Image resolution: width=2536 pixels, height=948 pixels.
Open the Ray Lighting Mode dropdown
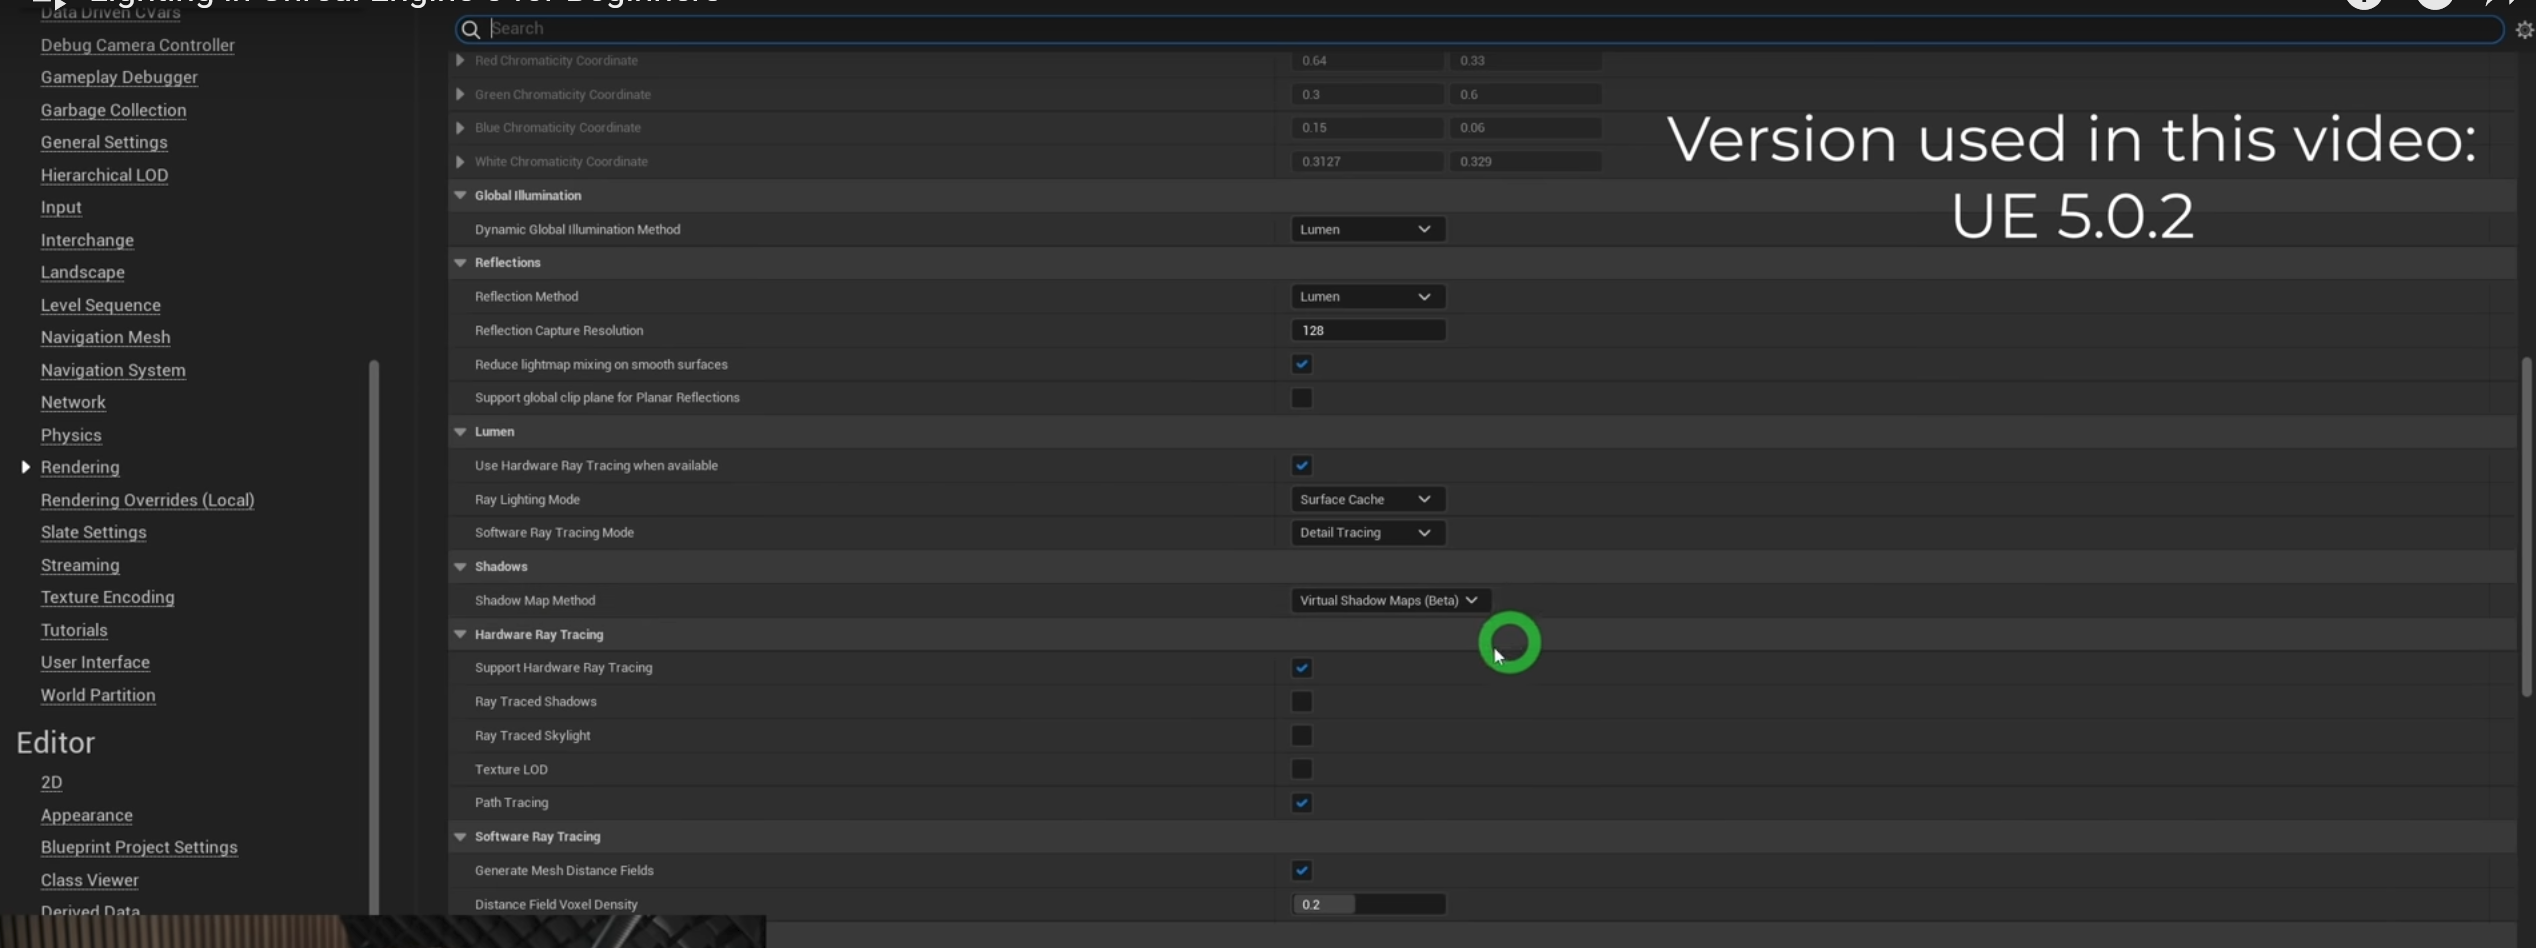click(1367, 499)
